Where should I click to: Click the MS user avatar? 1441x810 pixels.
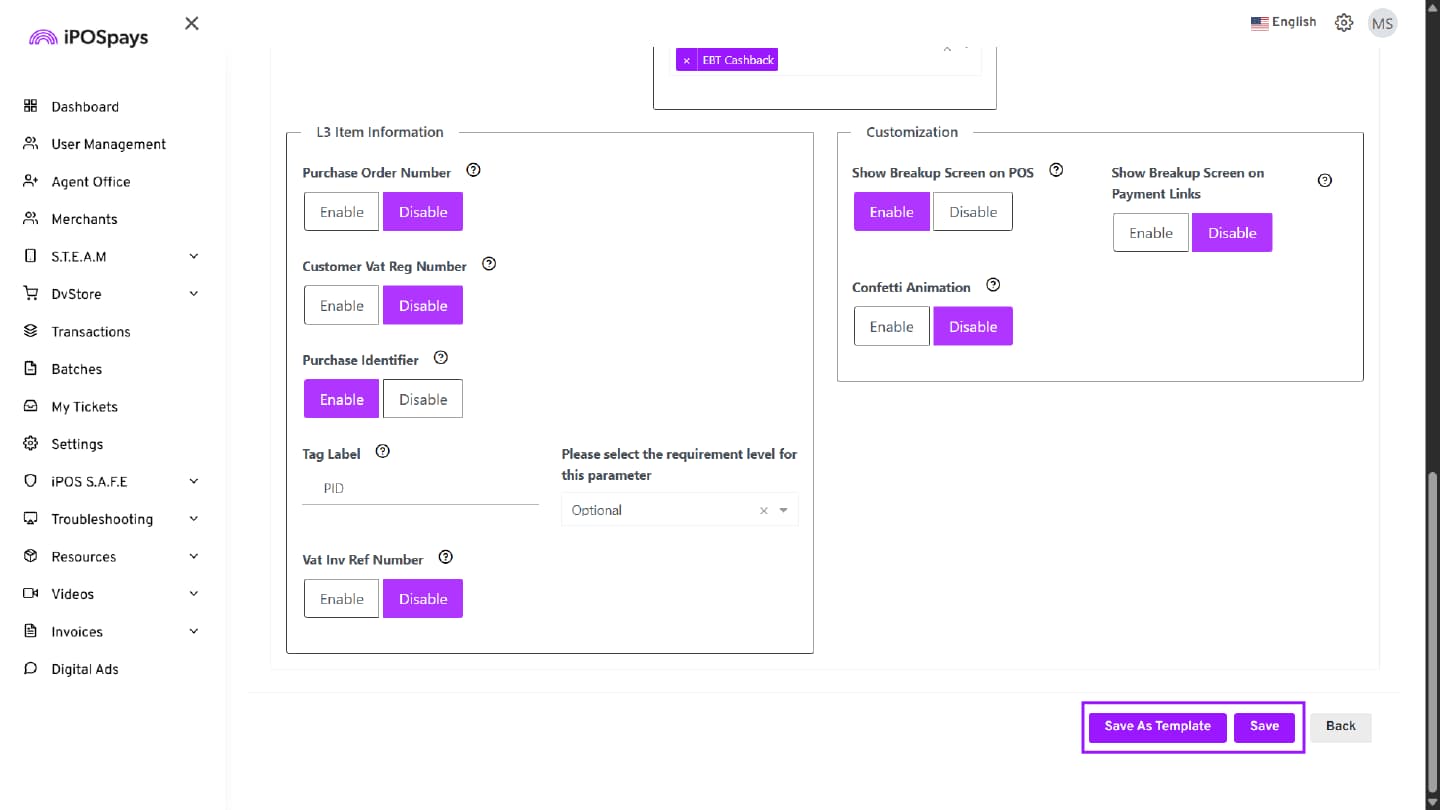(1382, 24)
